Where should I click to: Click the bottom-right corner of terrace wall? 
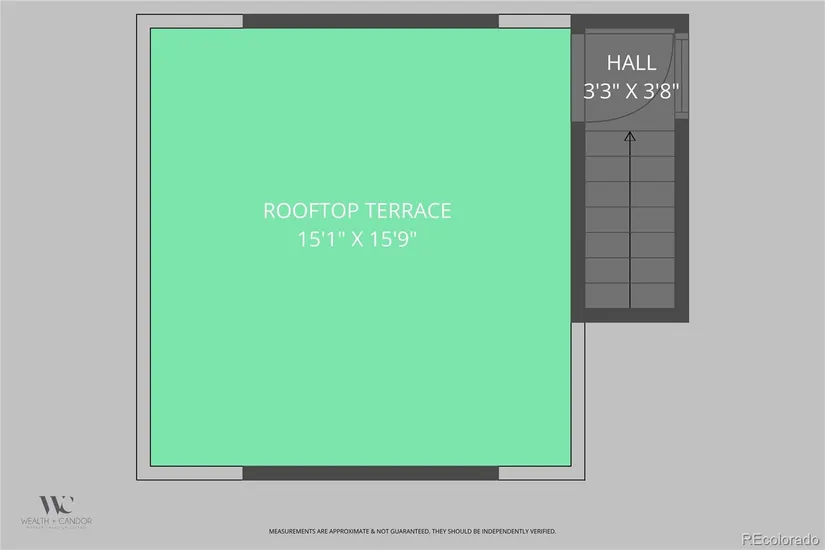click(577, 473)
